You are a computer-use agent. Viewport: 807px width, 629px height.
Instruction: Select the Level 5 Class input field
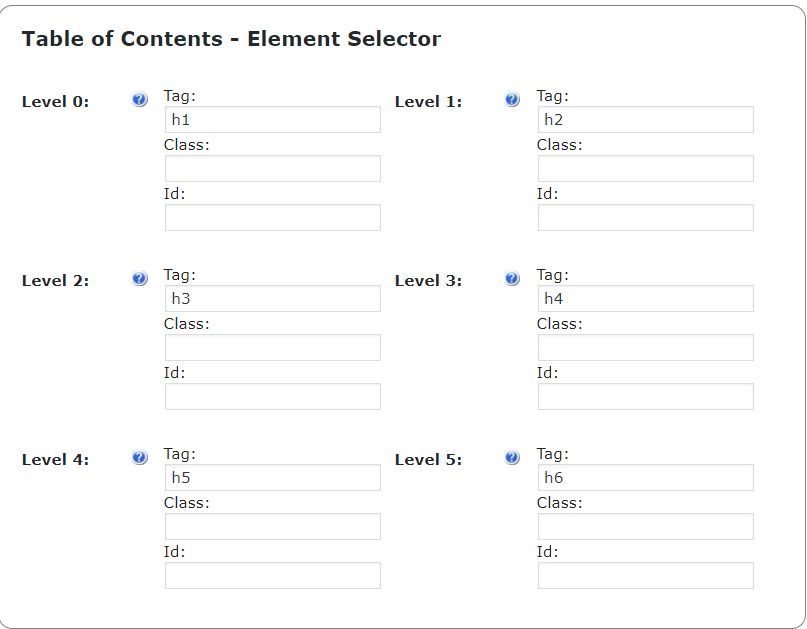click(645, 527)
